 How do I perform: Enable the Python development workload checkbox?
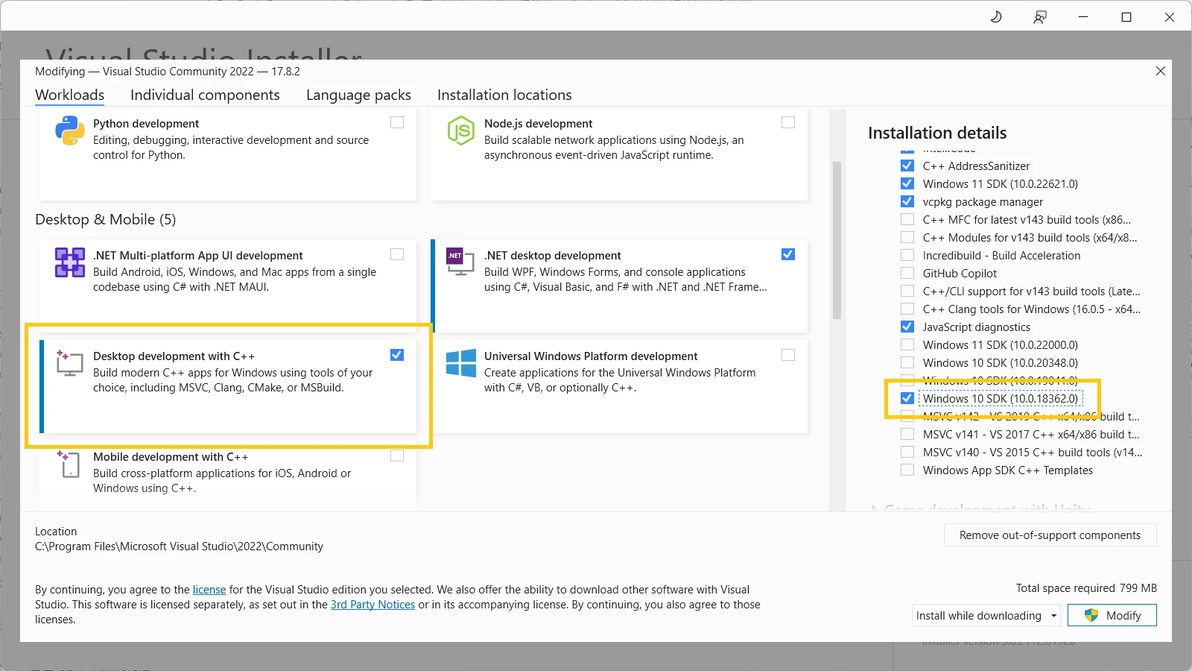pos(397,122)
